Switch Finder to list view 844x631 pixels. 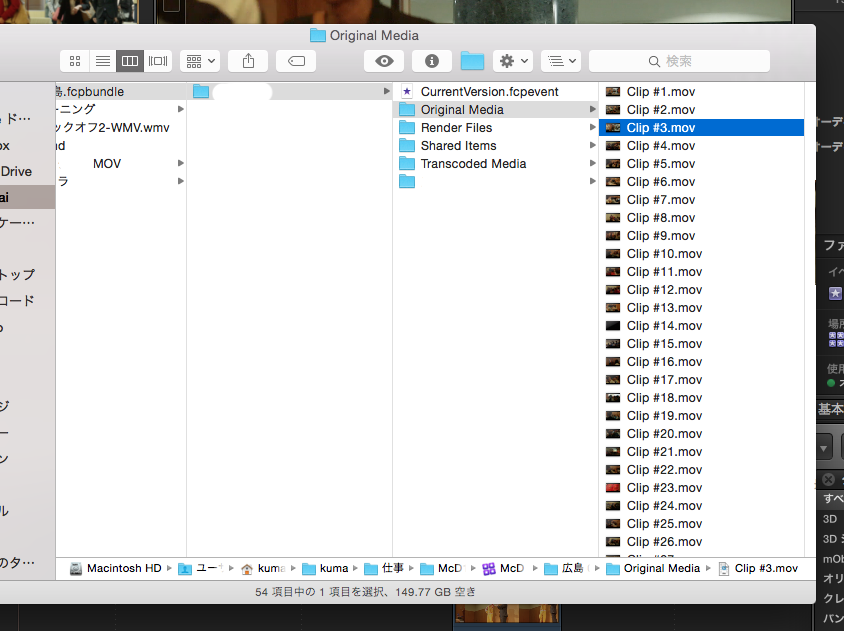(x=103, y=61)
